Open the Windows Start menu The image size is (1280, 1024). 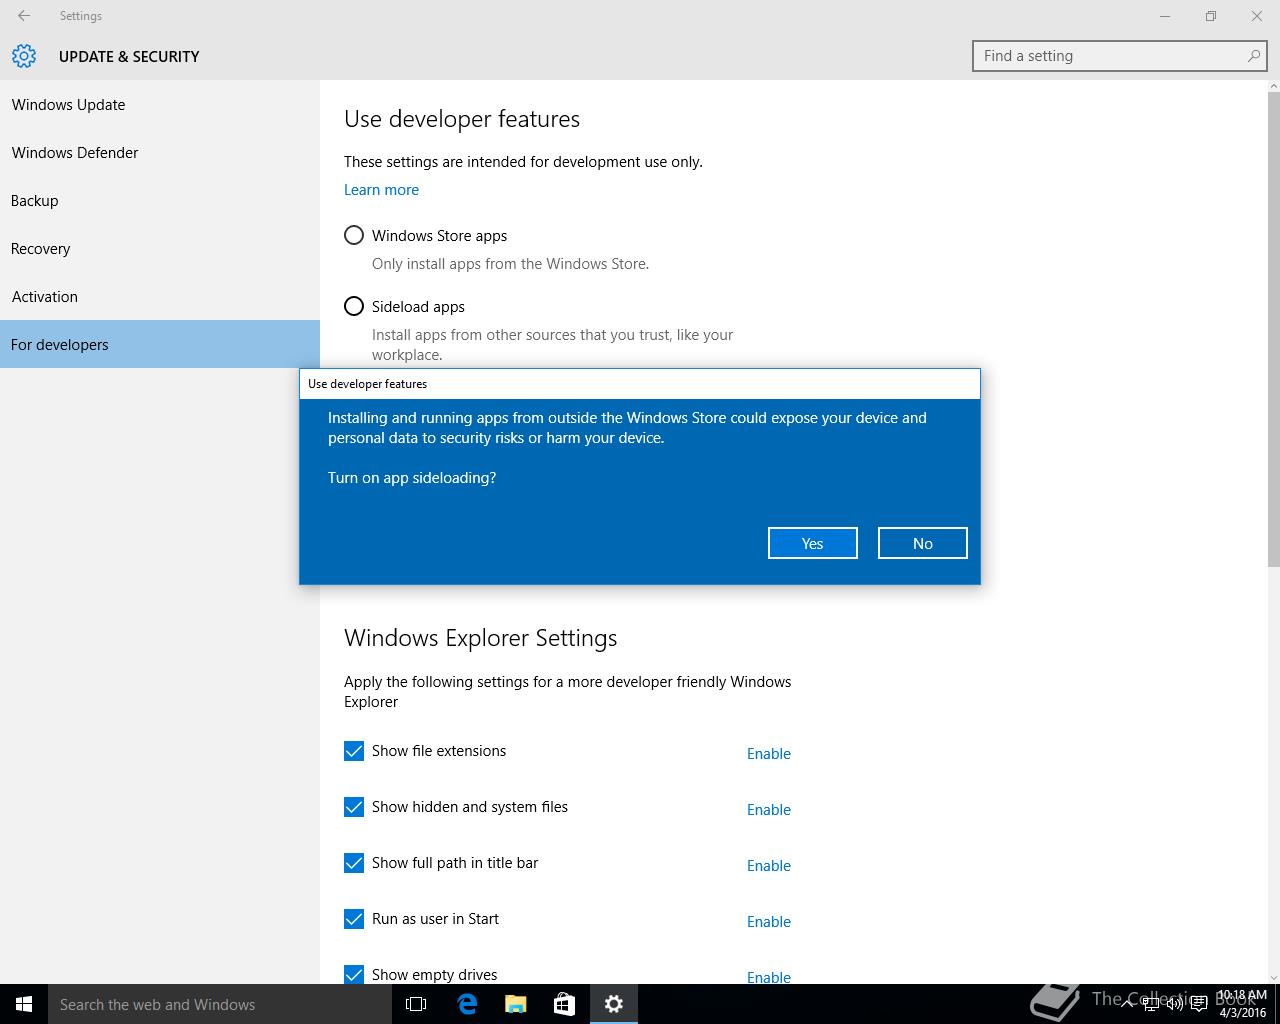24,1004
